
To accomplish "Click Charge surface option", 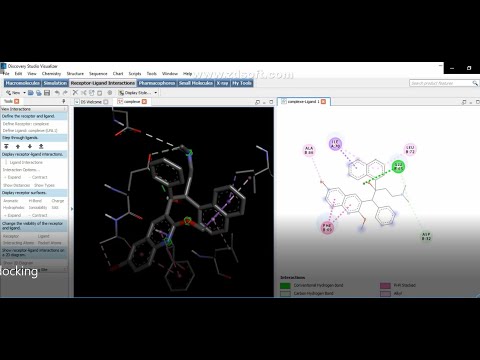I will pos(58,201).
